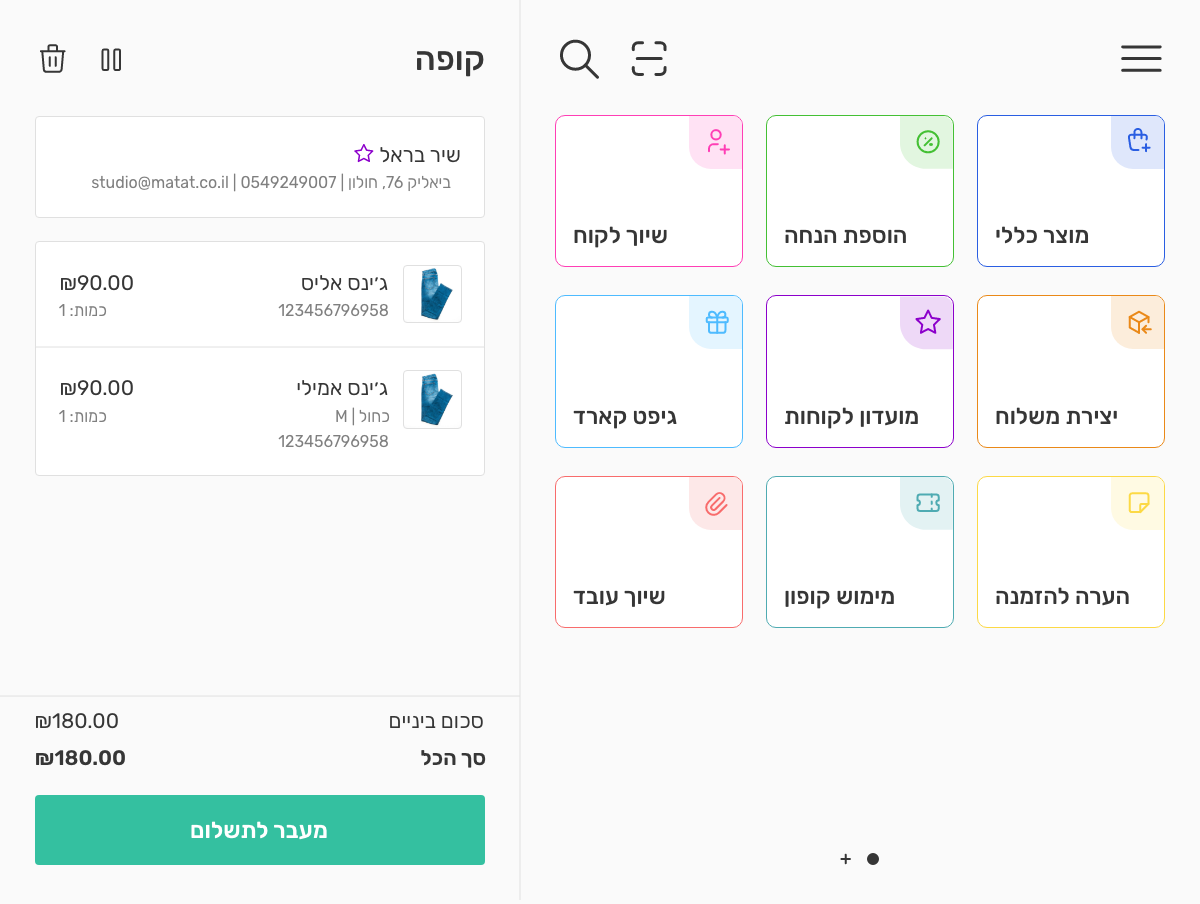1200x904 pixels.
Task: Click the שיוך עובד tile
Action: click(648, 552)
